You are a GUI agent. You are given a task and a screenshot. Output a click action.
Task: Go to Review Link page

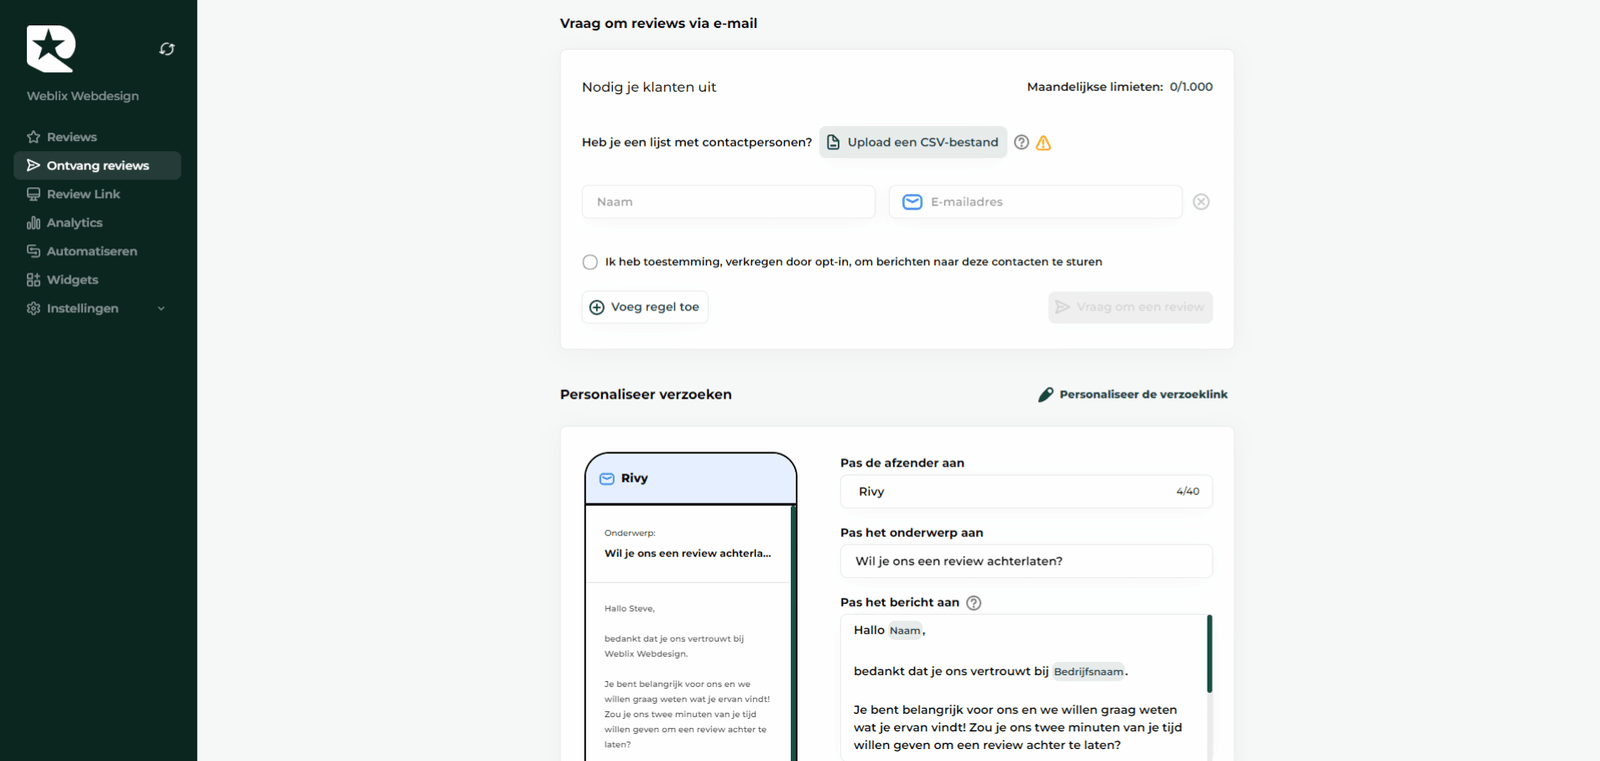pos(83,194)
